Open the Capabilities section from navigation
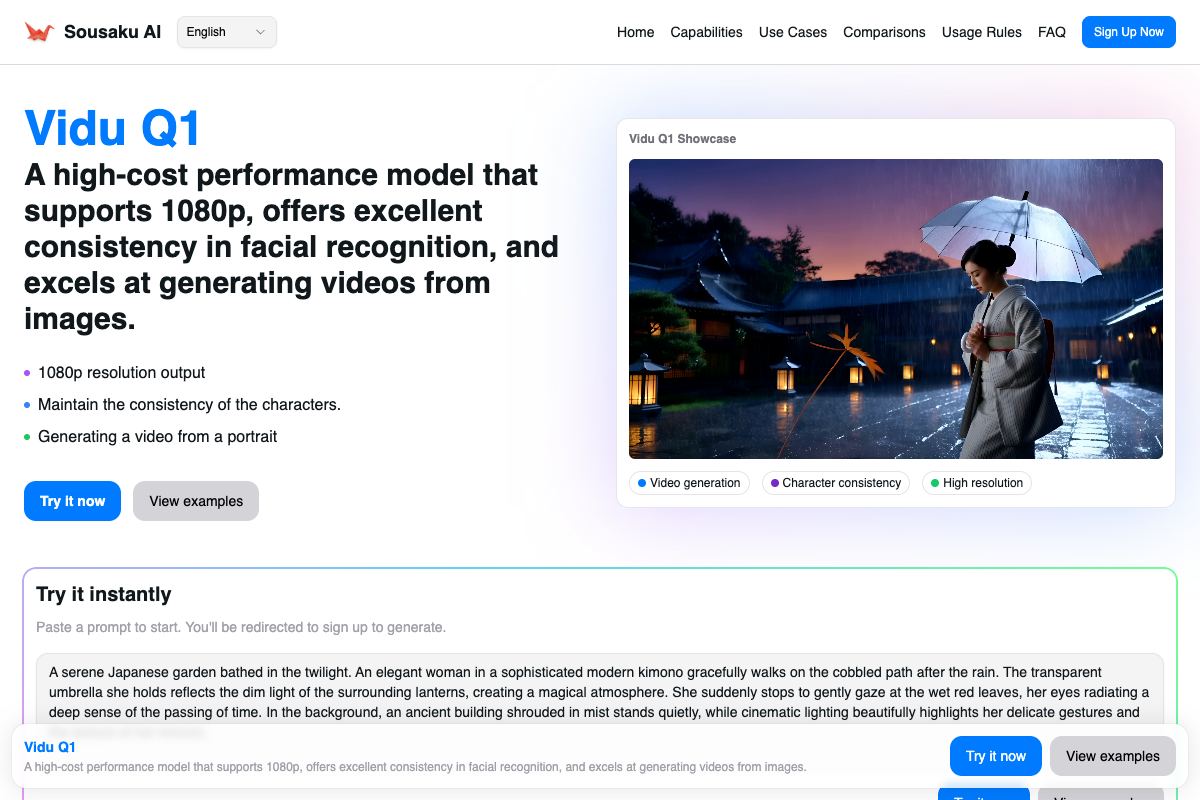The height and width of the screenshot is (800, 1200). pos(706,32)
